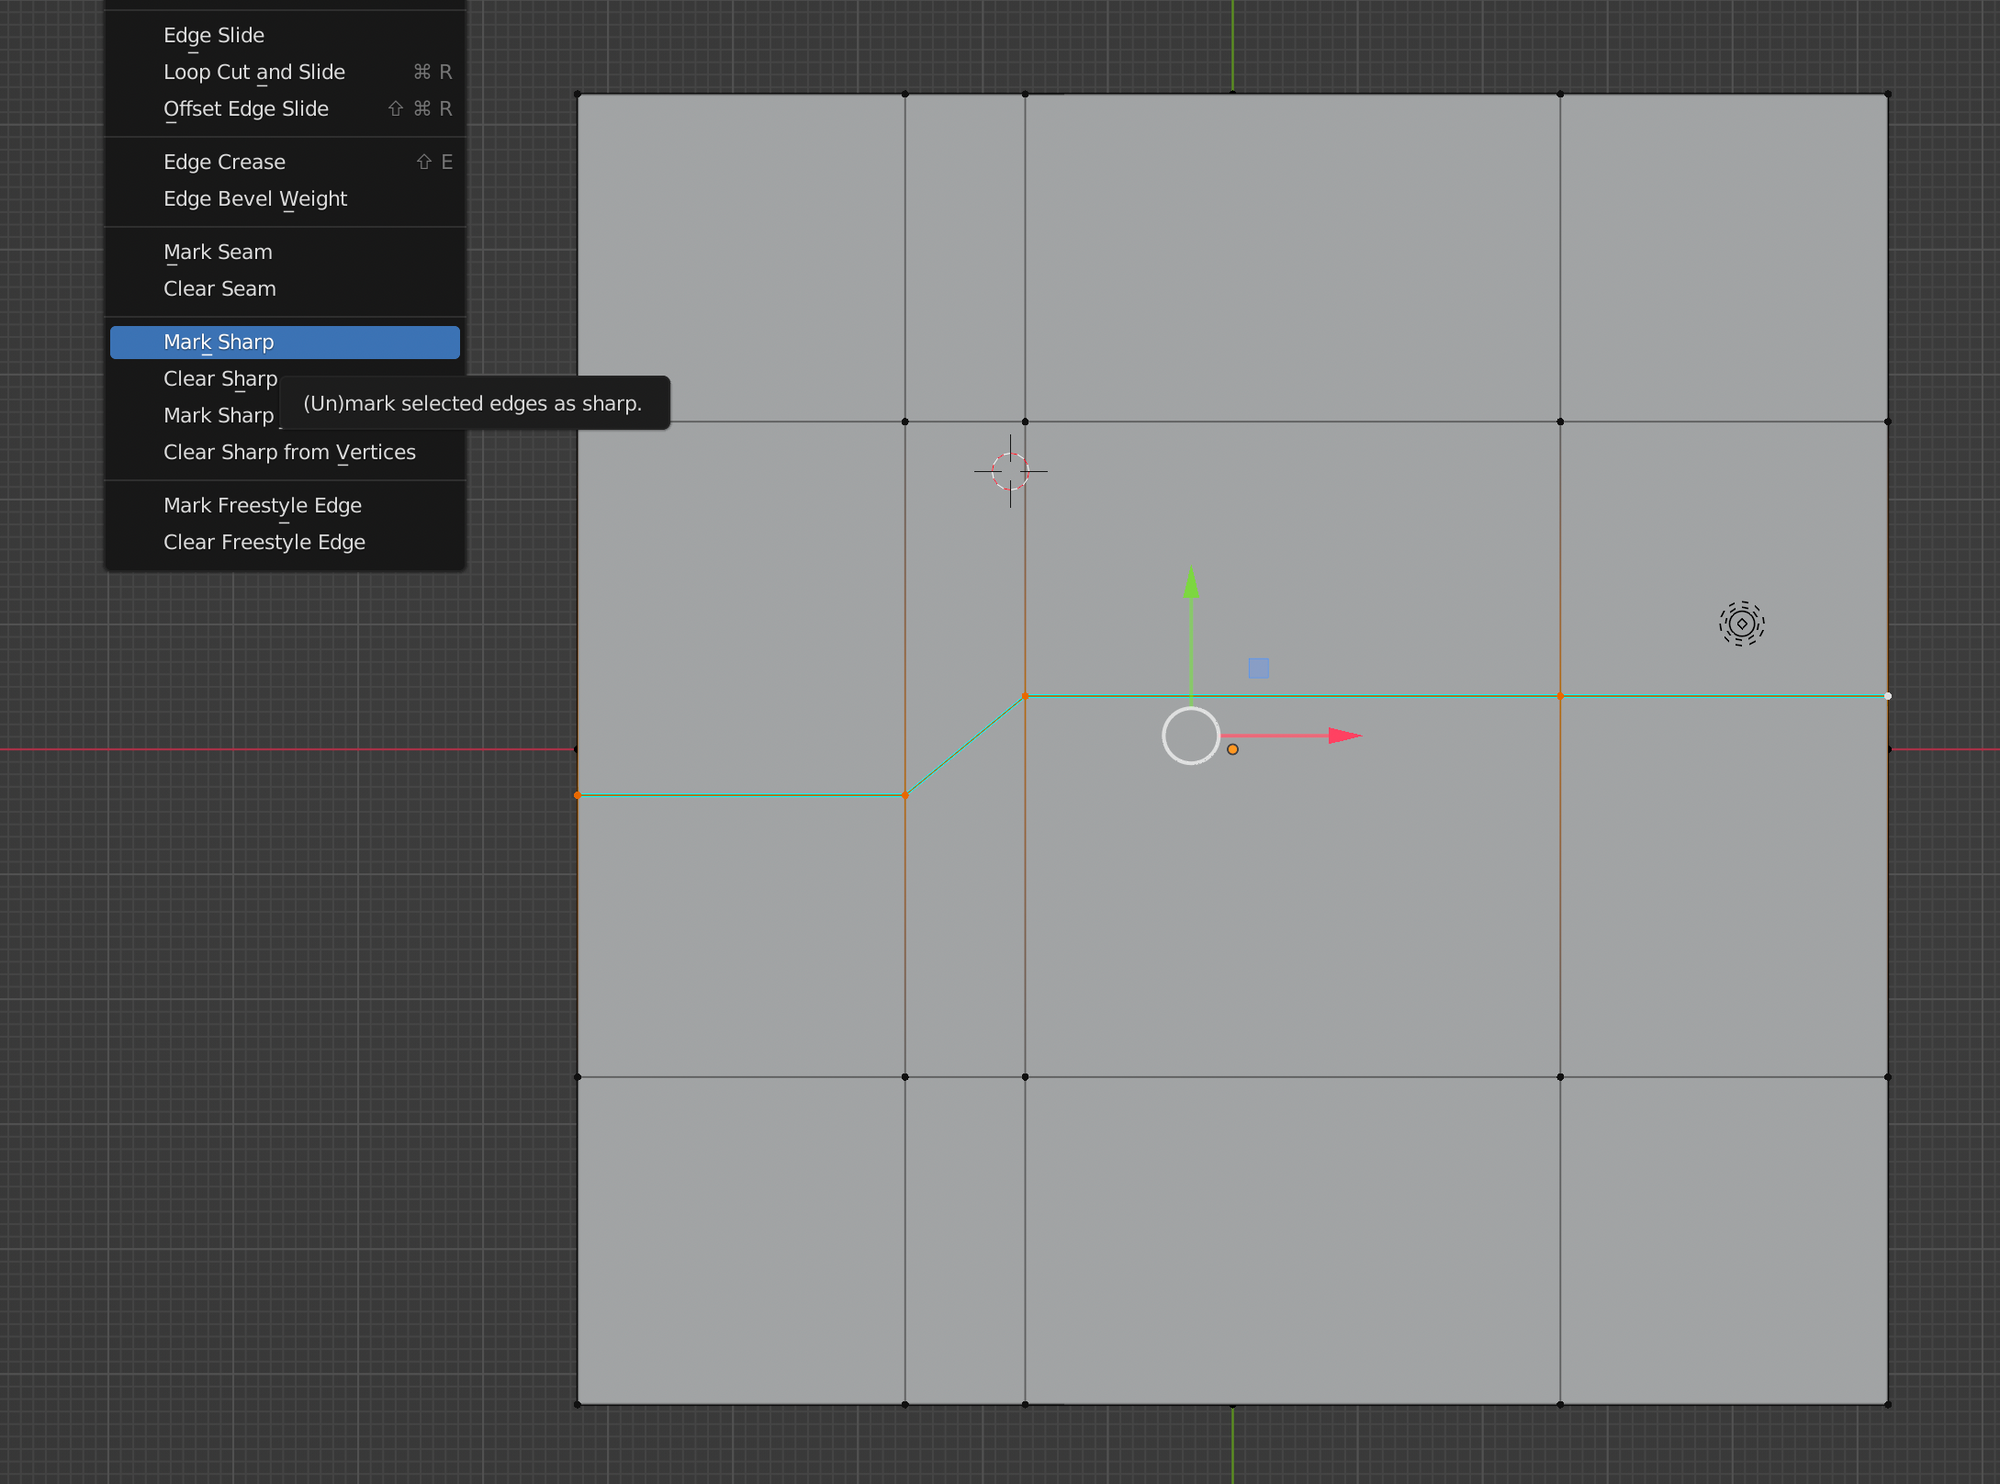Choose Mark Seam

(x=285, y=252)
